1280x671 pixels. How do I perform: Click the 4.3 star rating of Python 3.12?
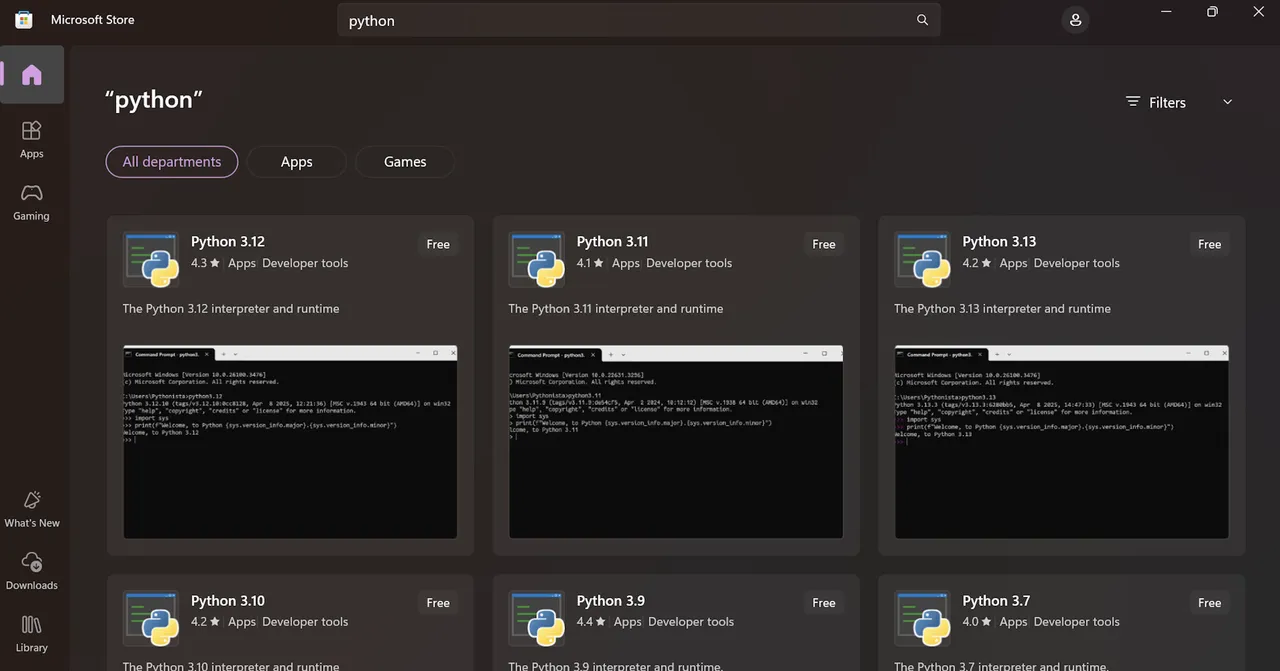[x=205, y=263]
